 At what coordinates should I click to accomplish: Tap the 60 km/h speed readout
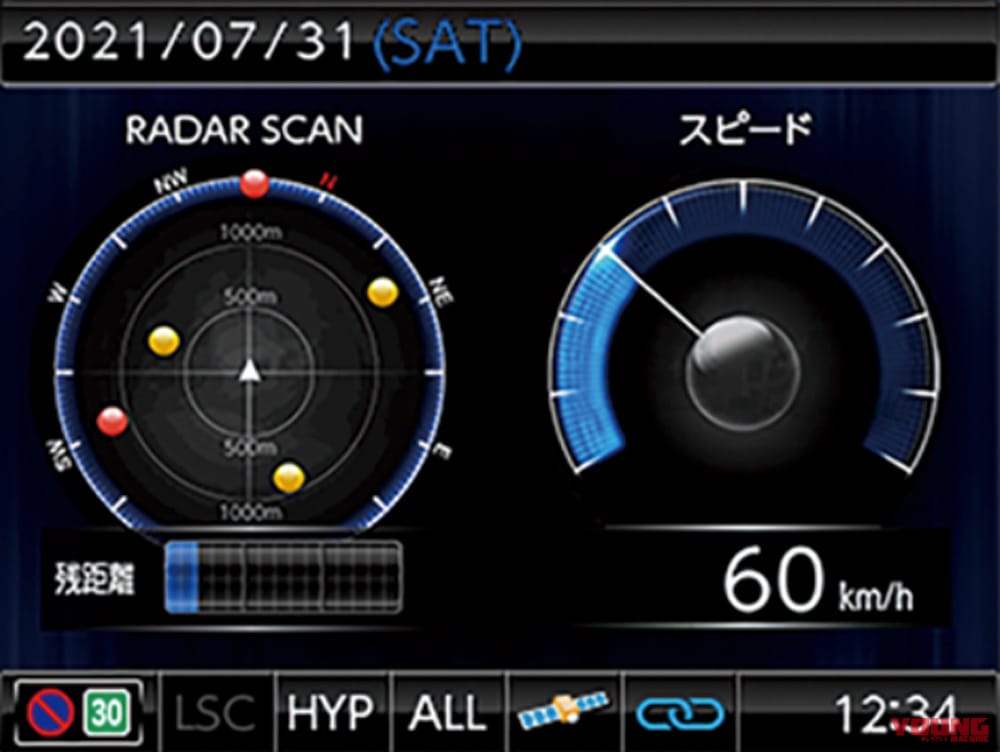tap(817, 584)
